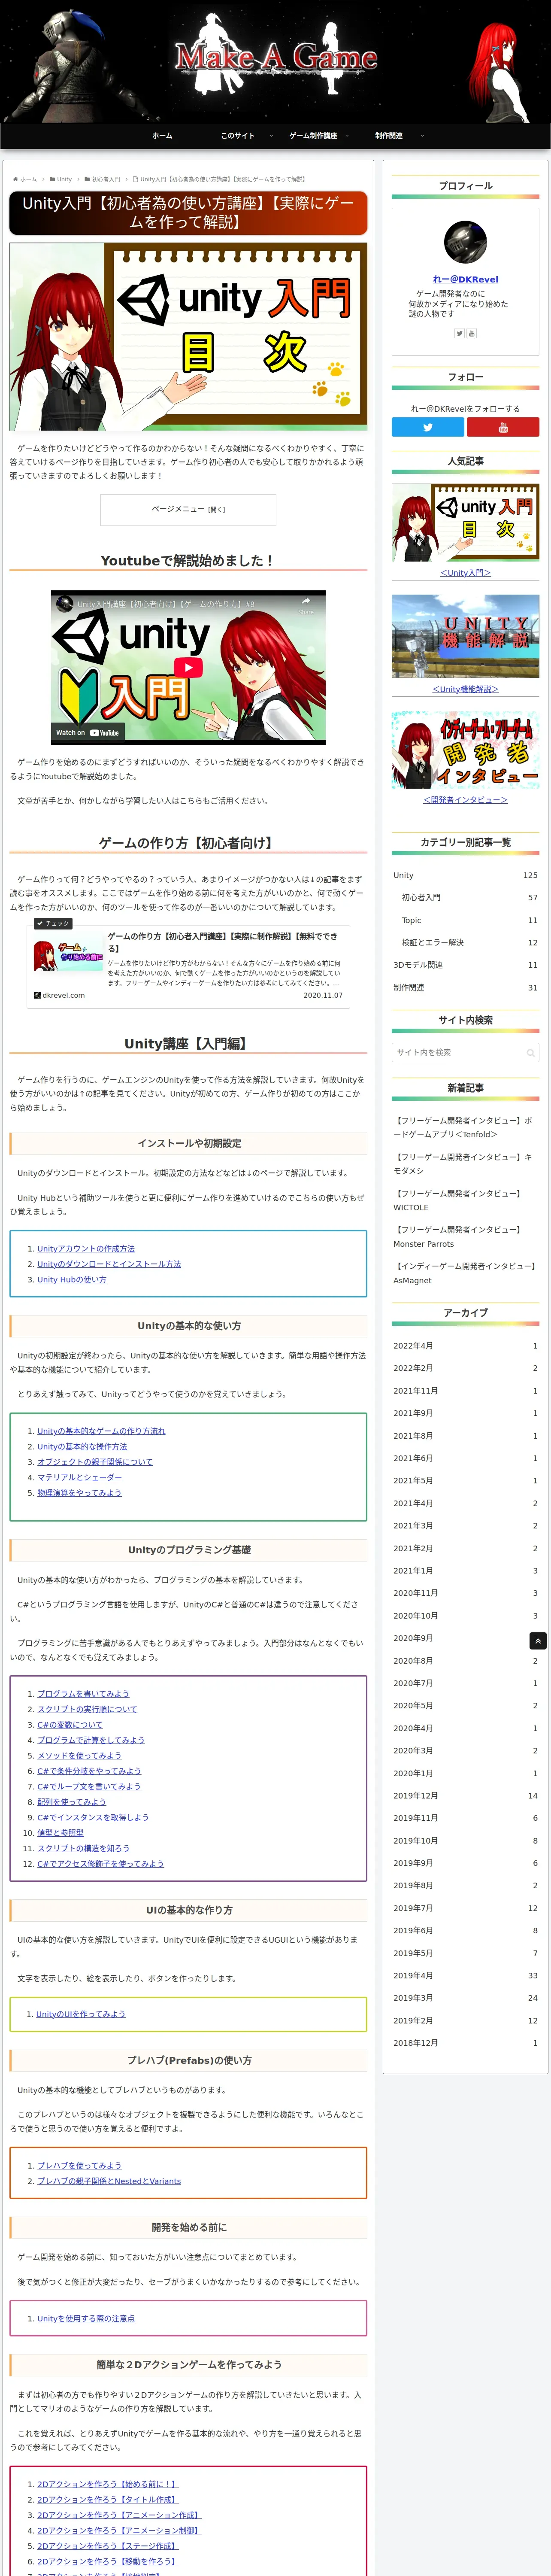Open the Unity category with 125 posts
The width and height of the screenshot is (551, 2576).
click(x=465, y=875)
